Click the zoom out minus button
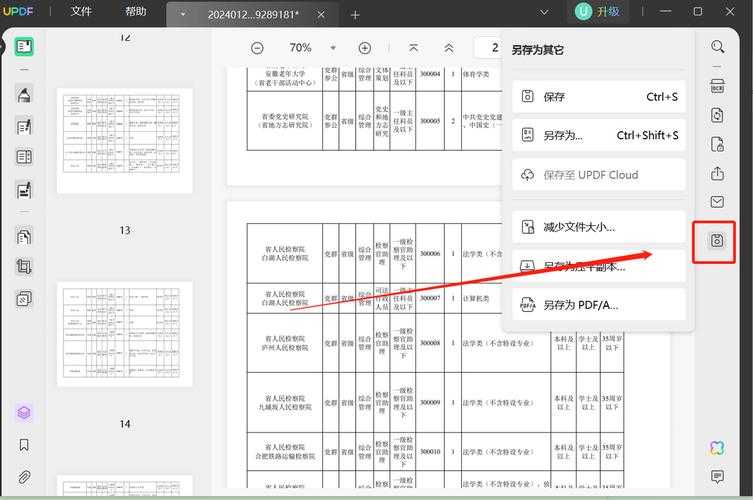 [257, 48]
